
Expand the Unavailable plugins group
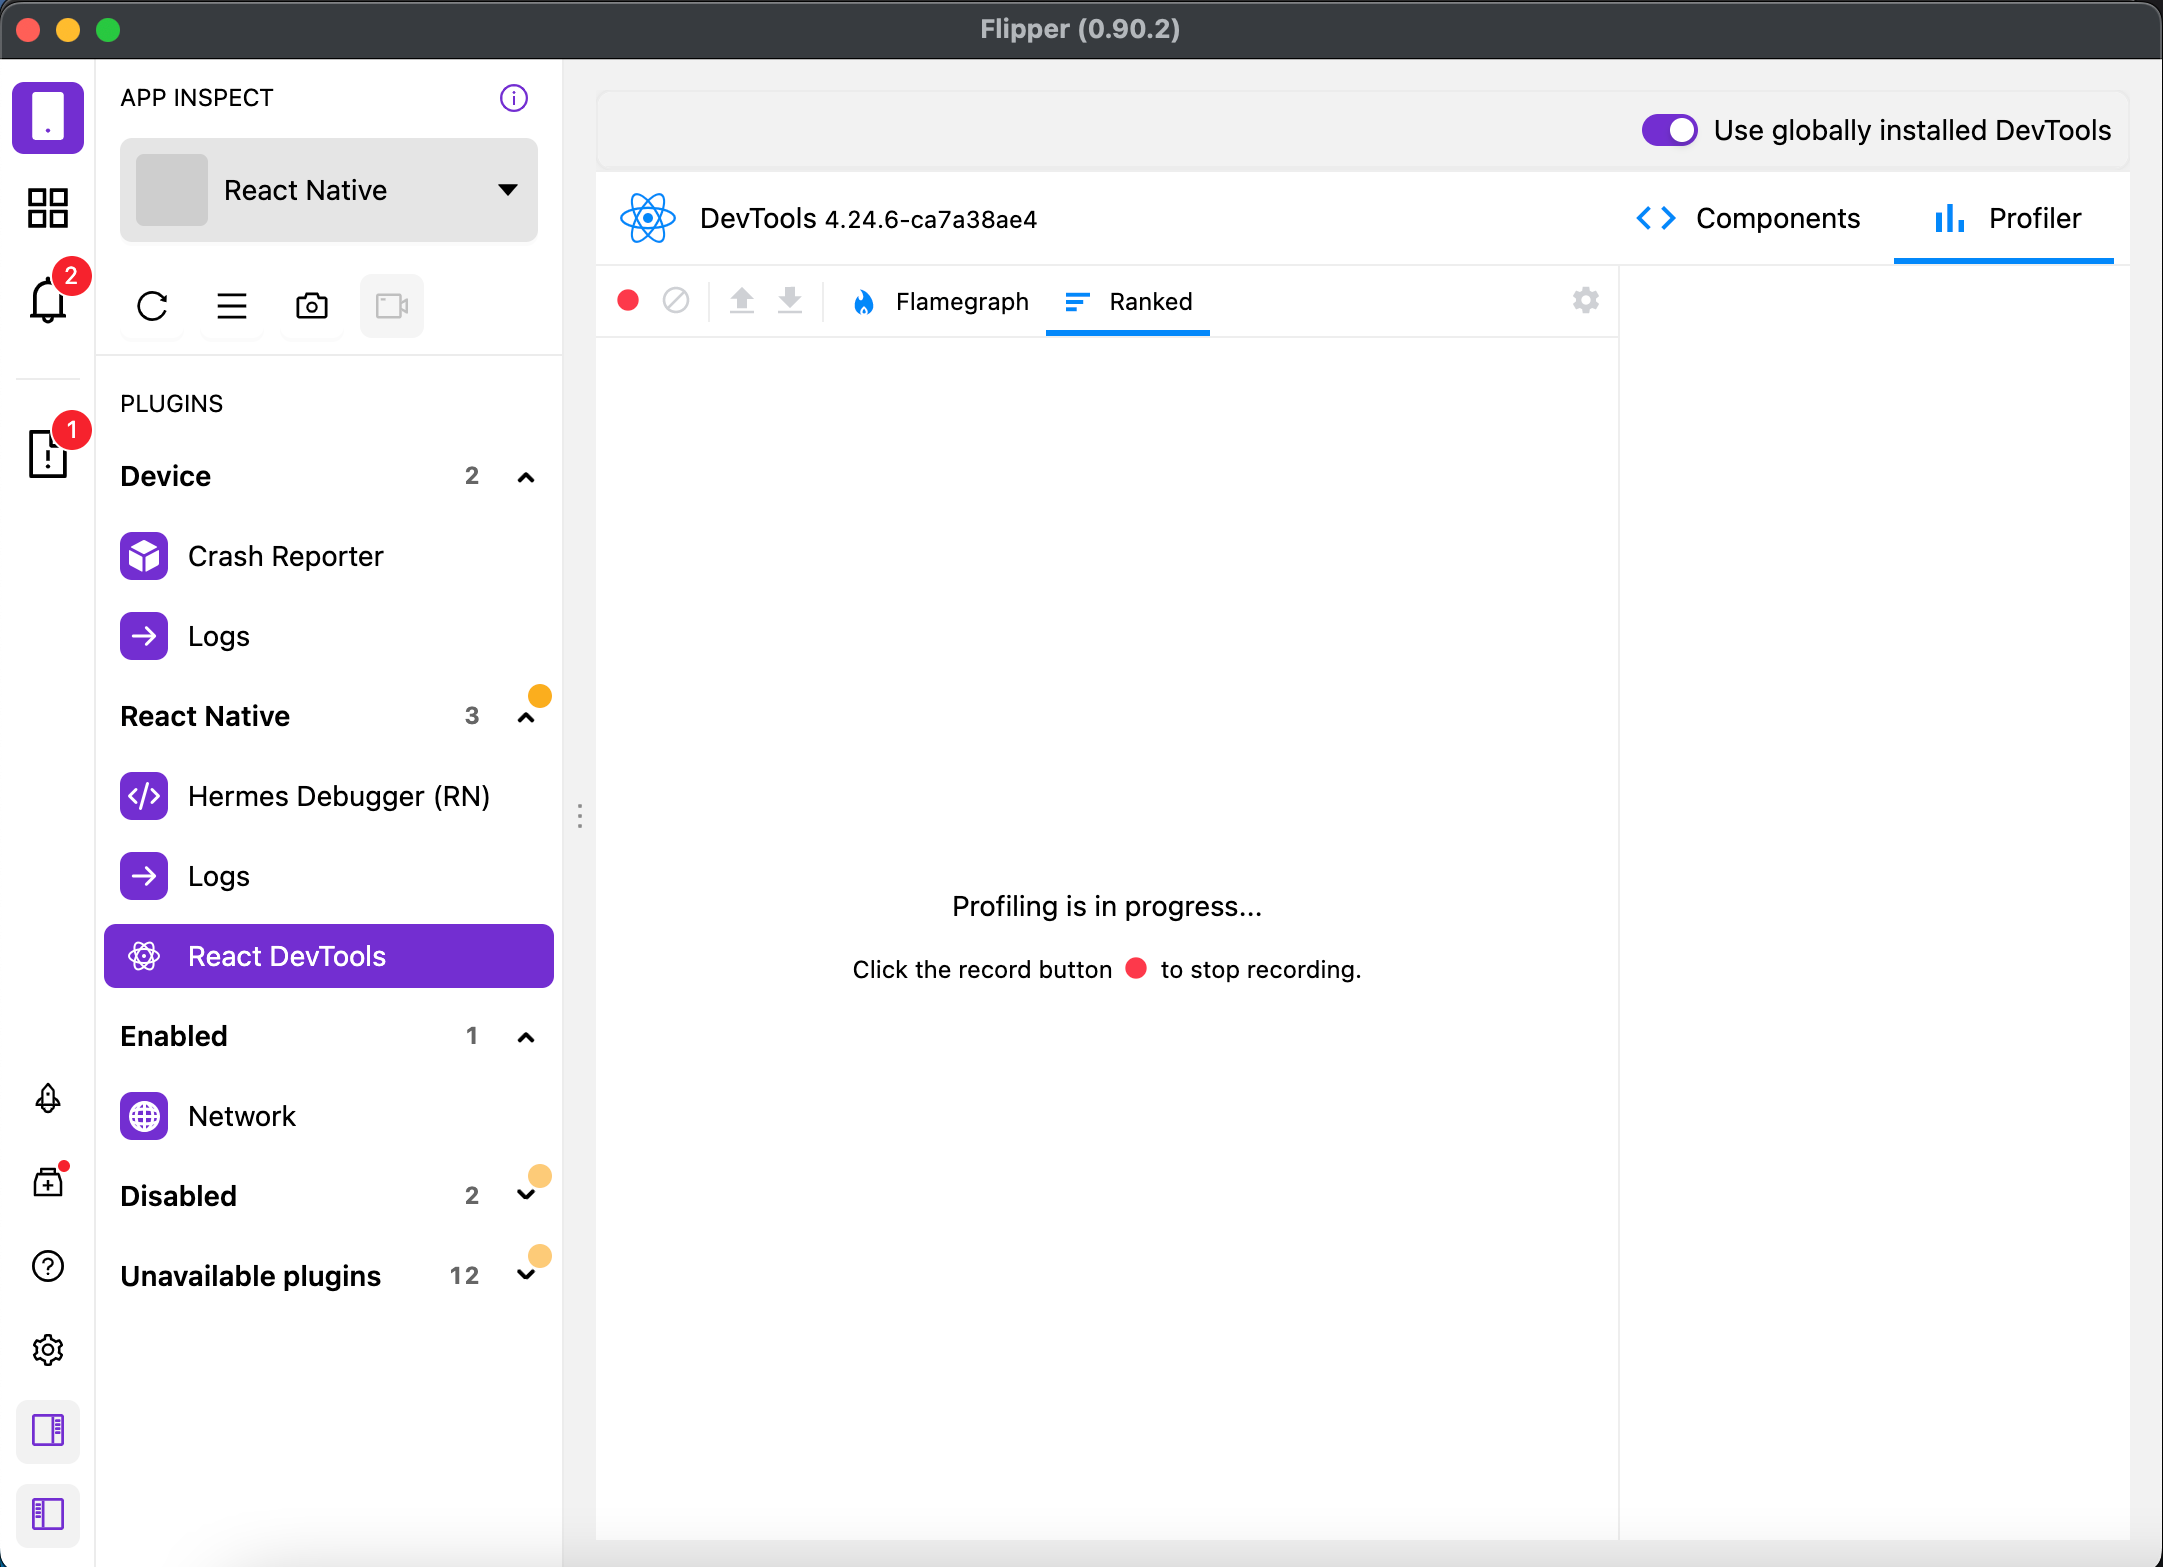(525, 1275)
